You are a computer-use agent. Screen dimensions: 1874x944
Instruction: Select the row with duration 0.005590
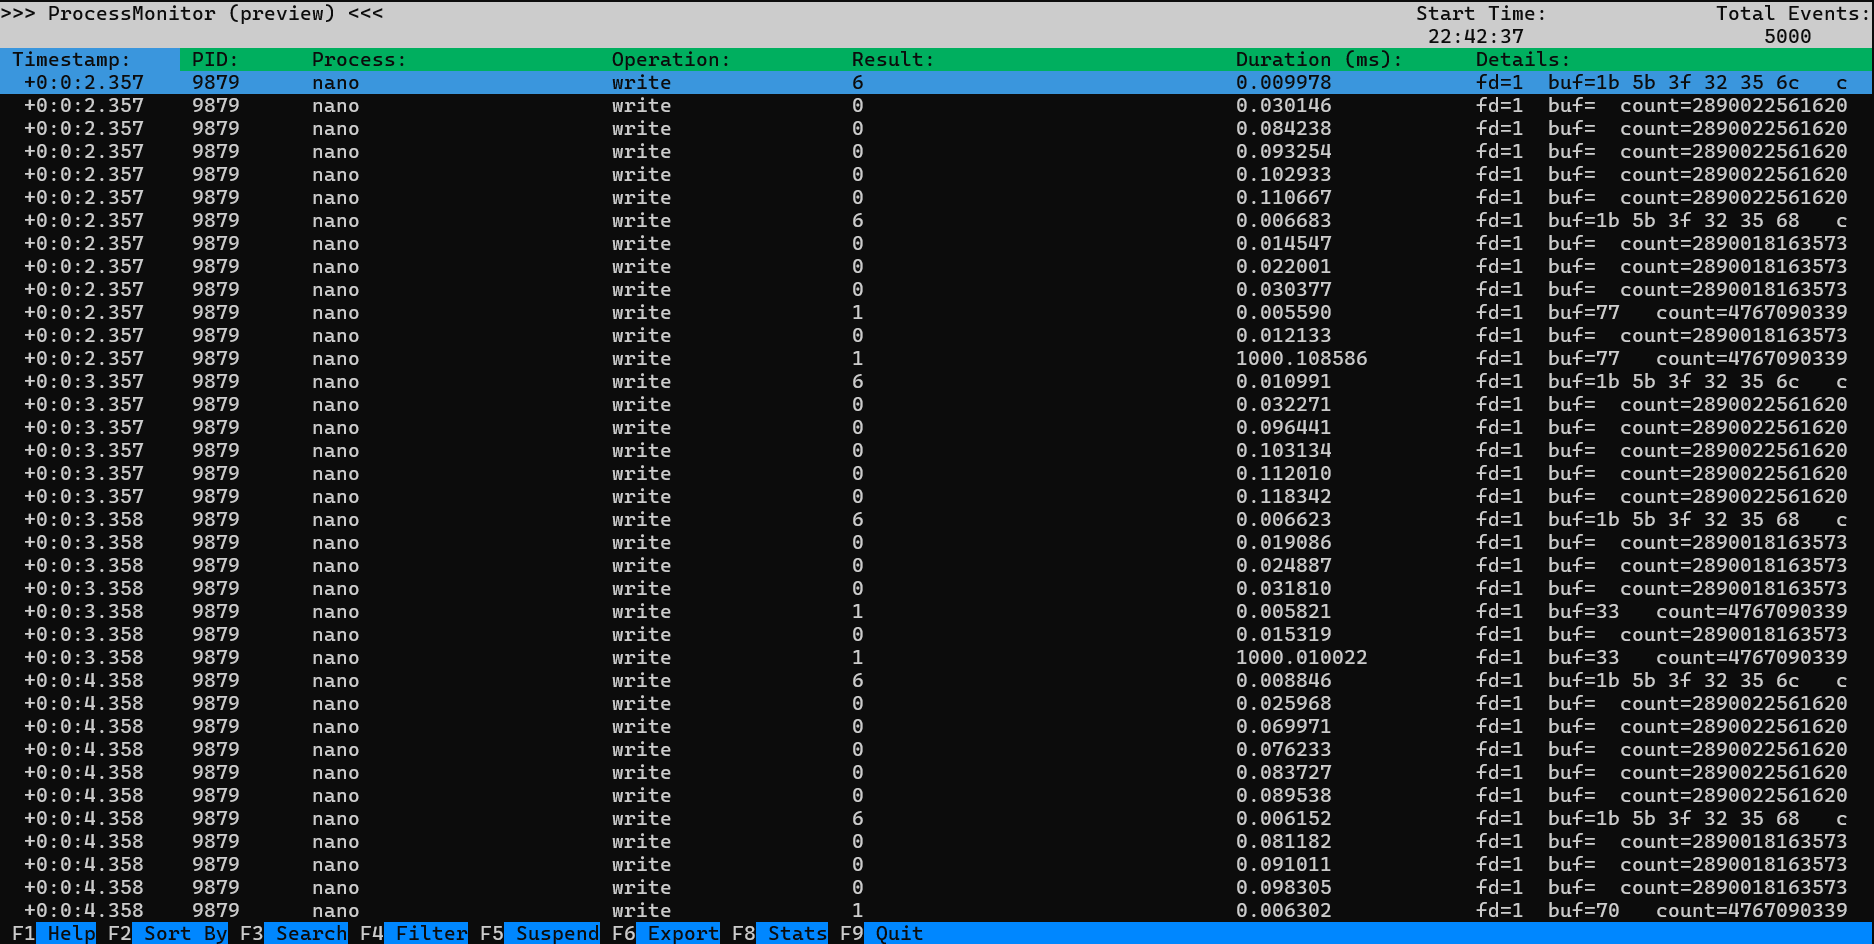pos(937,313)
